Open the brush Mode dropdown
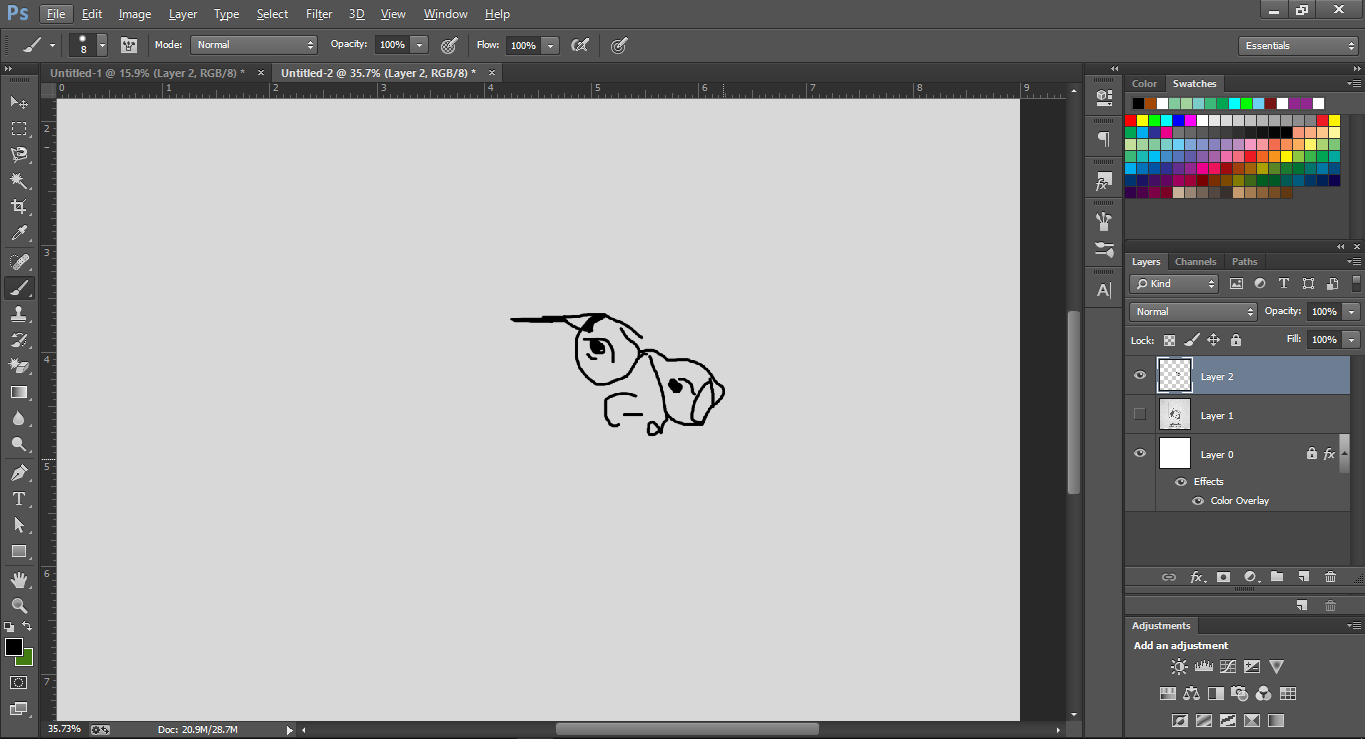 pyautogui.click(x=254, y=45)
